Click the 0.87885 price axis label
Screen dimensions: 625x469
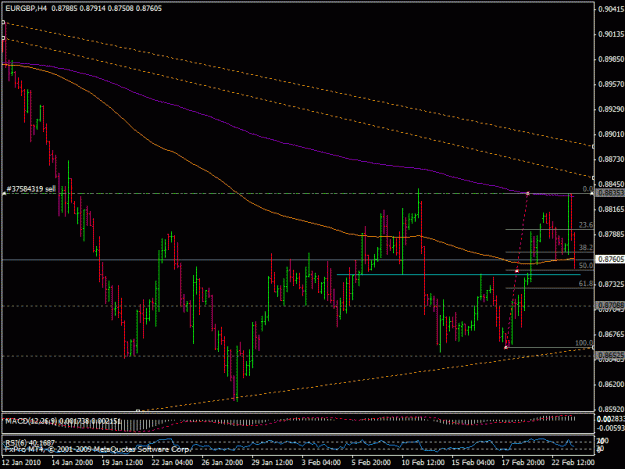coord(611,234)
